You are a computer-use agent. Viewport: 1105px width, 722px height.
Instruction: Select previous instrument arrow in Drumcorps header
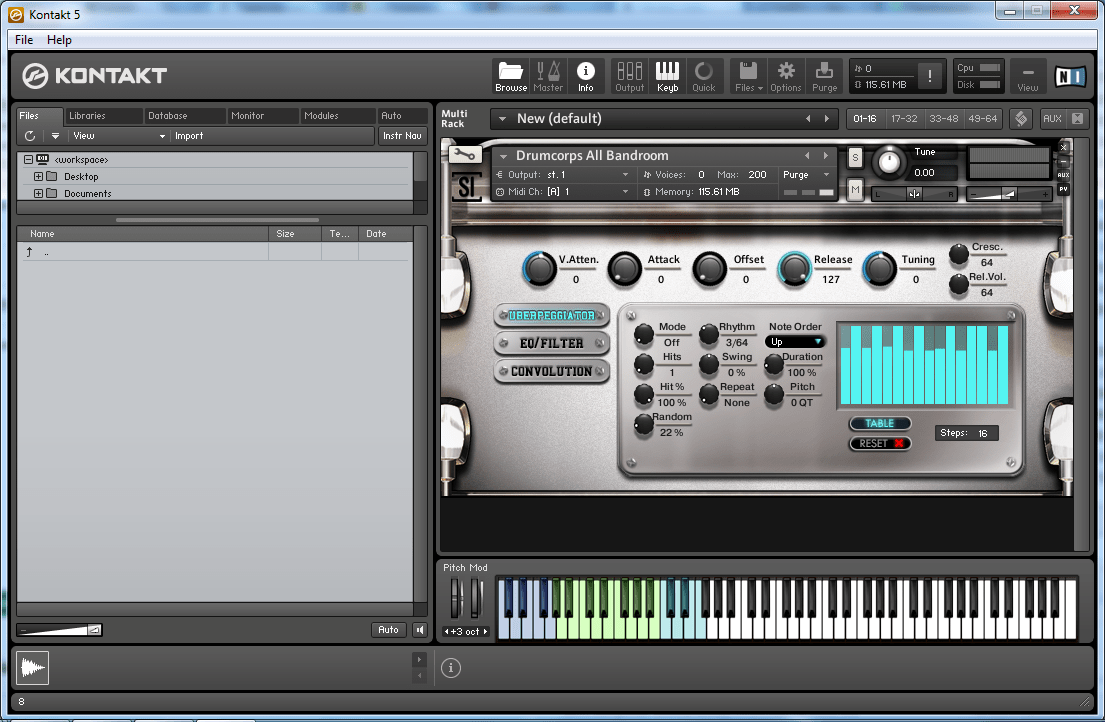coord(808,155)
